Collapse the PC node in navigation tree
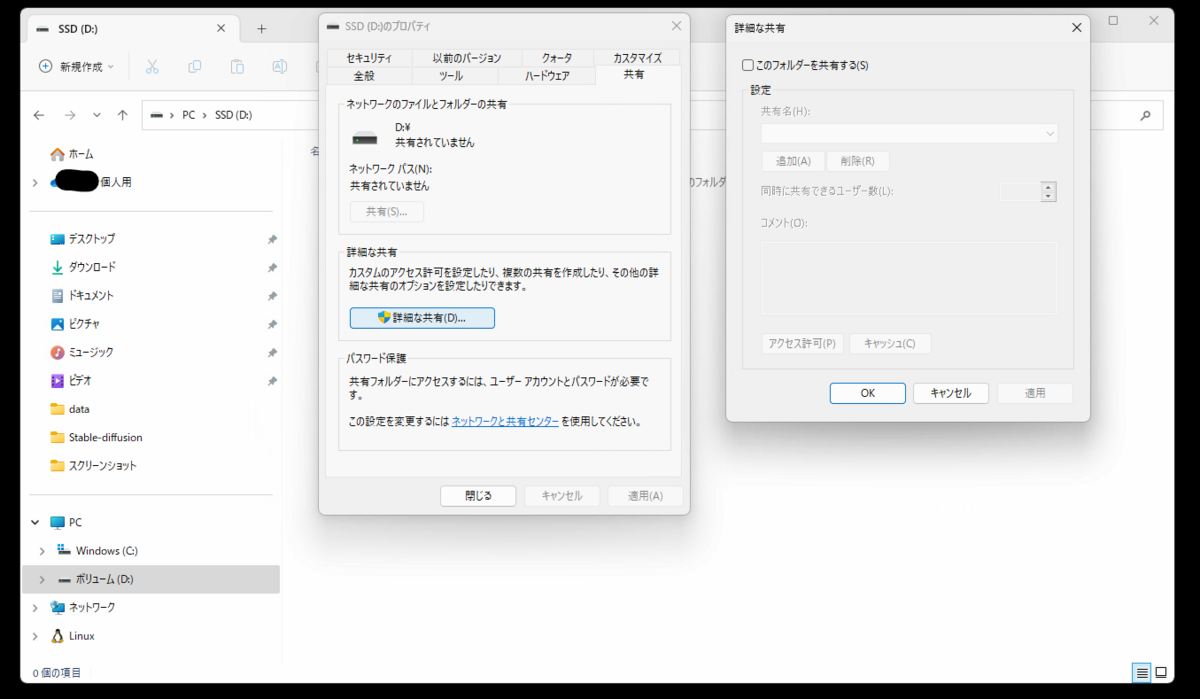Screen dimensions: 1200x699 click(35, 522)
